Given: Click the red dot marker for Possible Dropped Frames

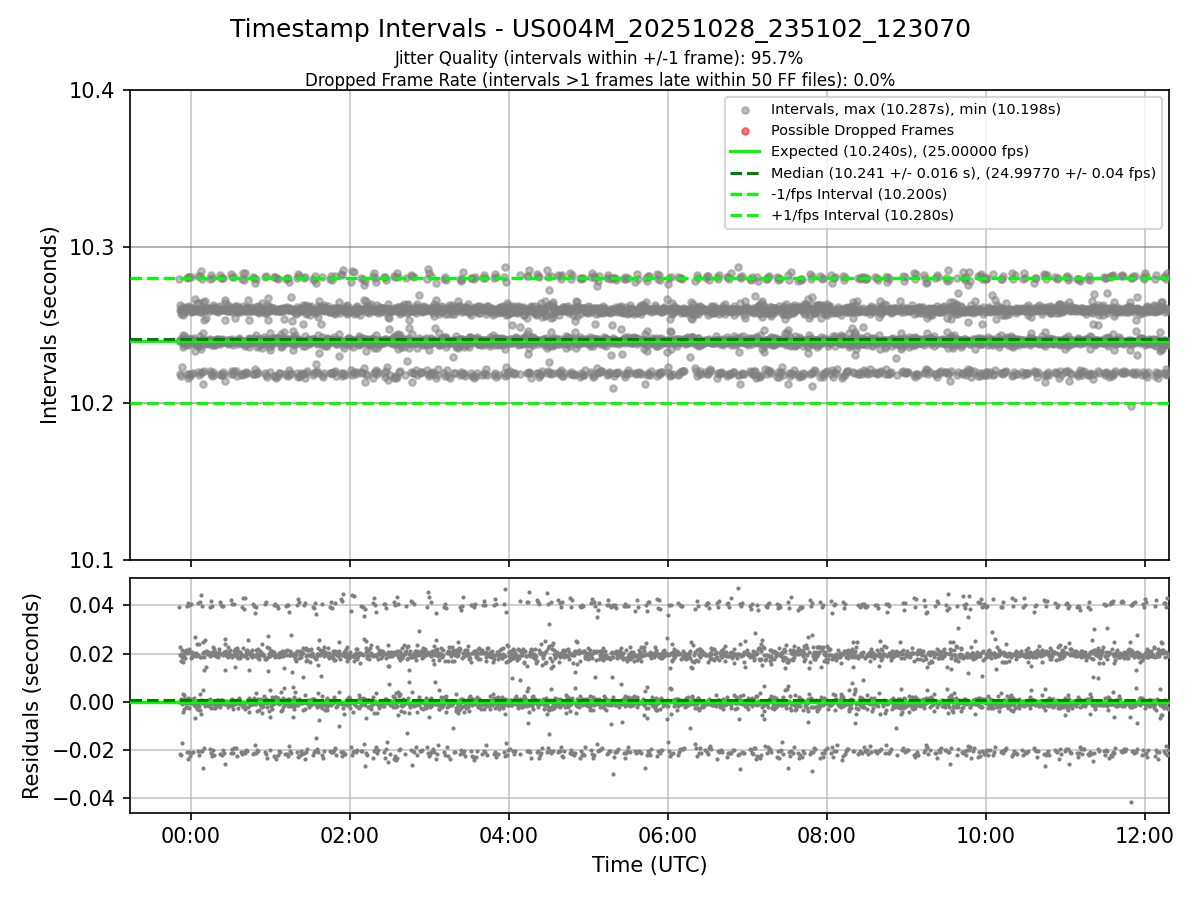Looking at the screenshot, I should click(x=745, y=131).
